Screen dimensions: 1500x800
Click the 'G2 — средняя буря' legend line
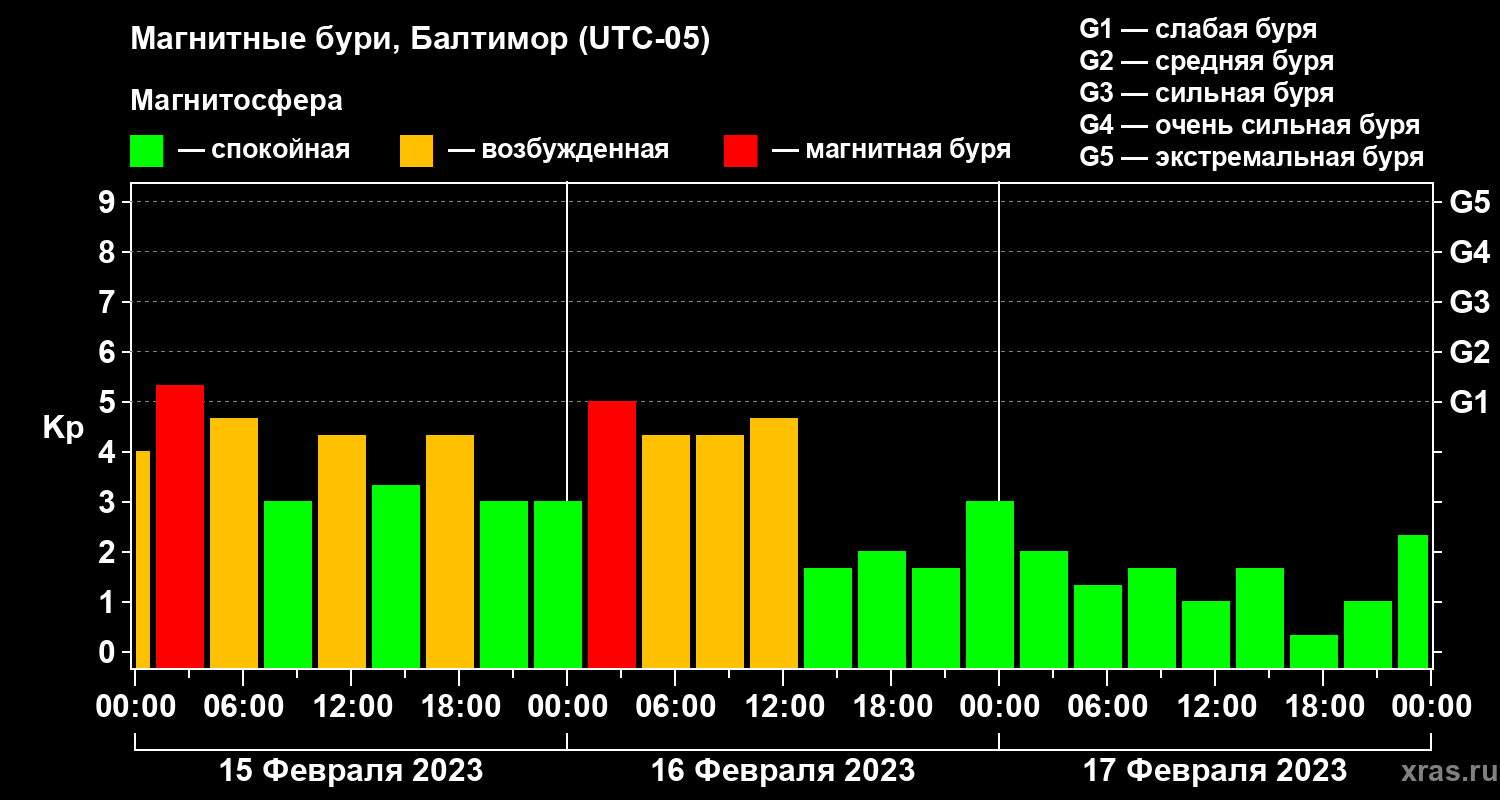pyautogui.click(x=1206, y=61)
